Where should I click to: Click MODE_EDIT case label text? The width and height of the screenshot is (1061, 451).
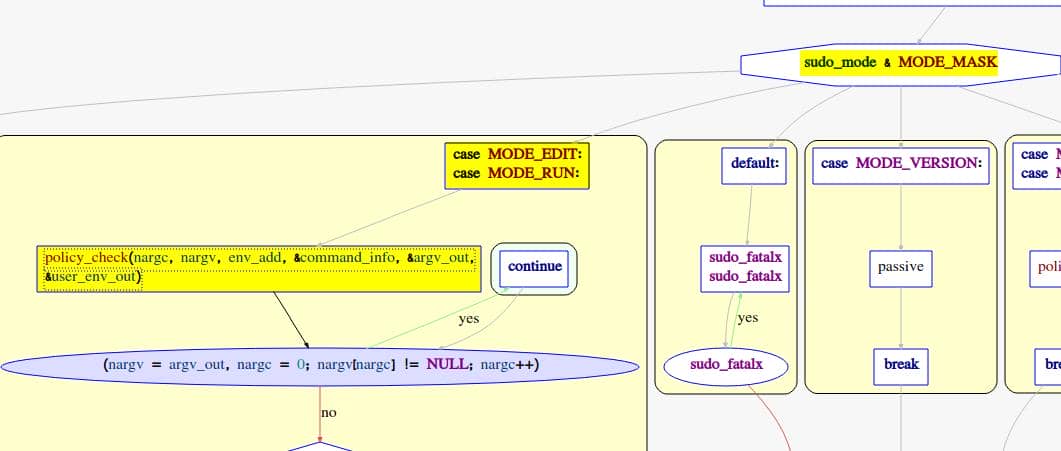coord(534,155)
